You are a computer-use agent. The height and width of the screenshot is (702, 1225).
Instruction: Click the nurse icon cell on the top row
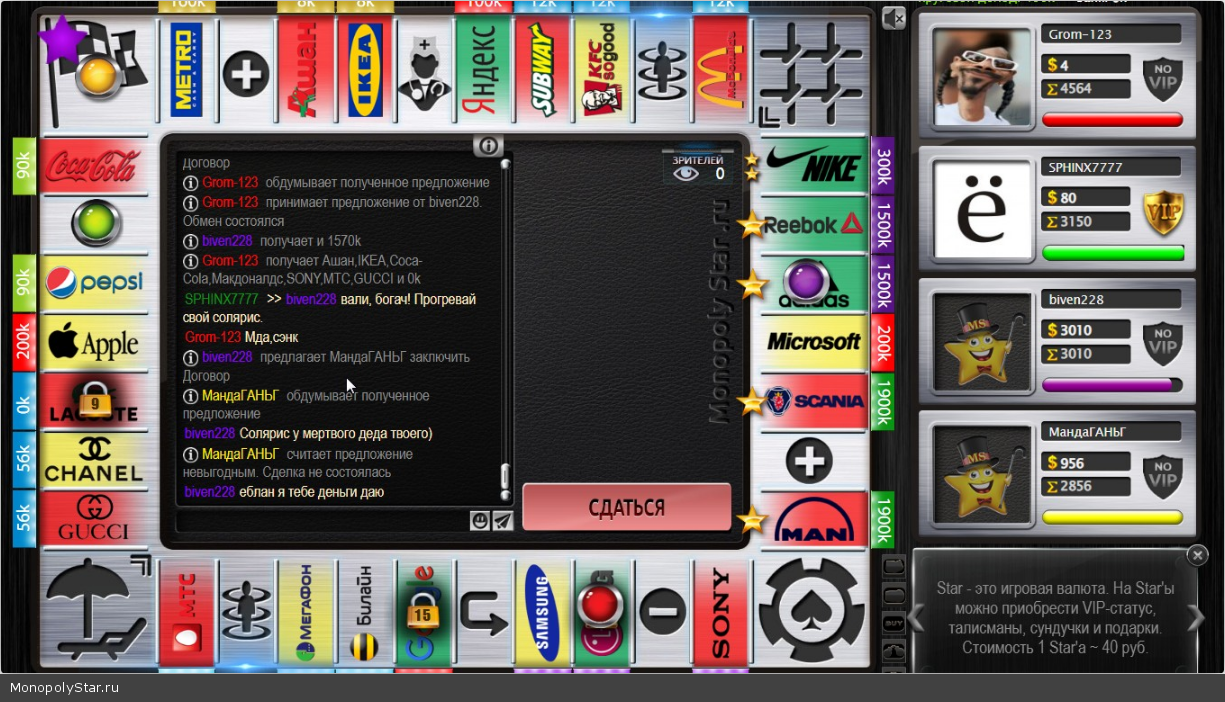[x=424, y=71]
